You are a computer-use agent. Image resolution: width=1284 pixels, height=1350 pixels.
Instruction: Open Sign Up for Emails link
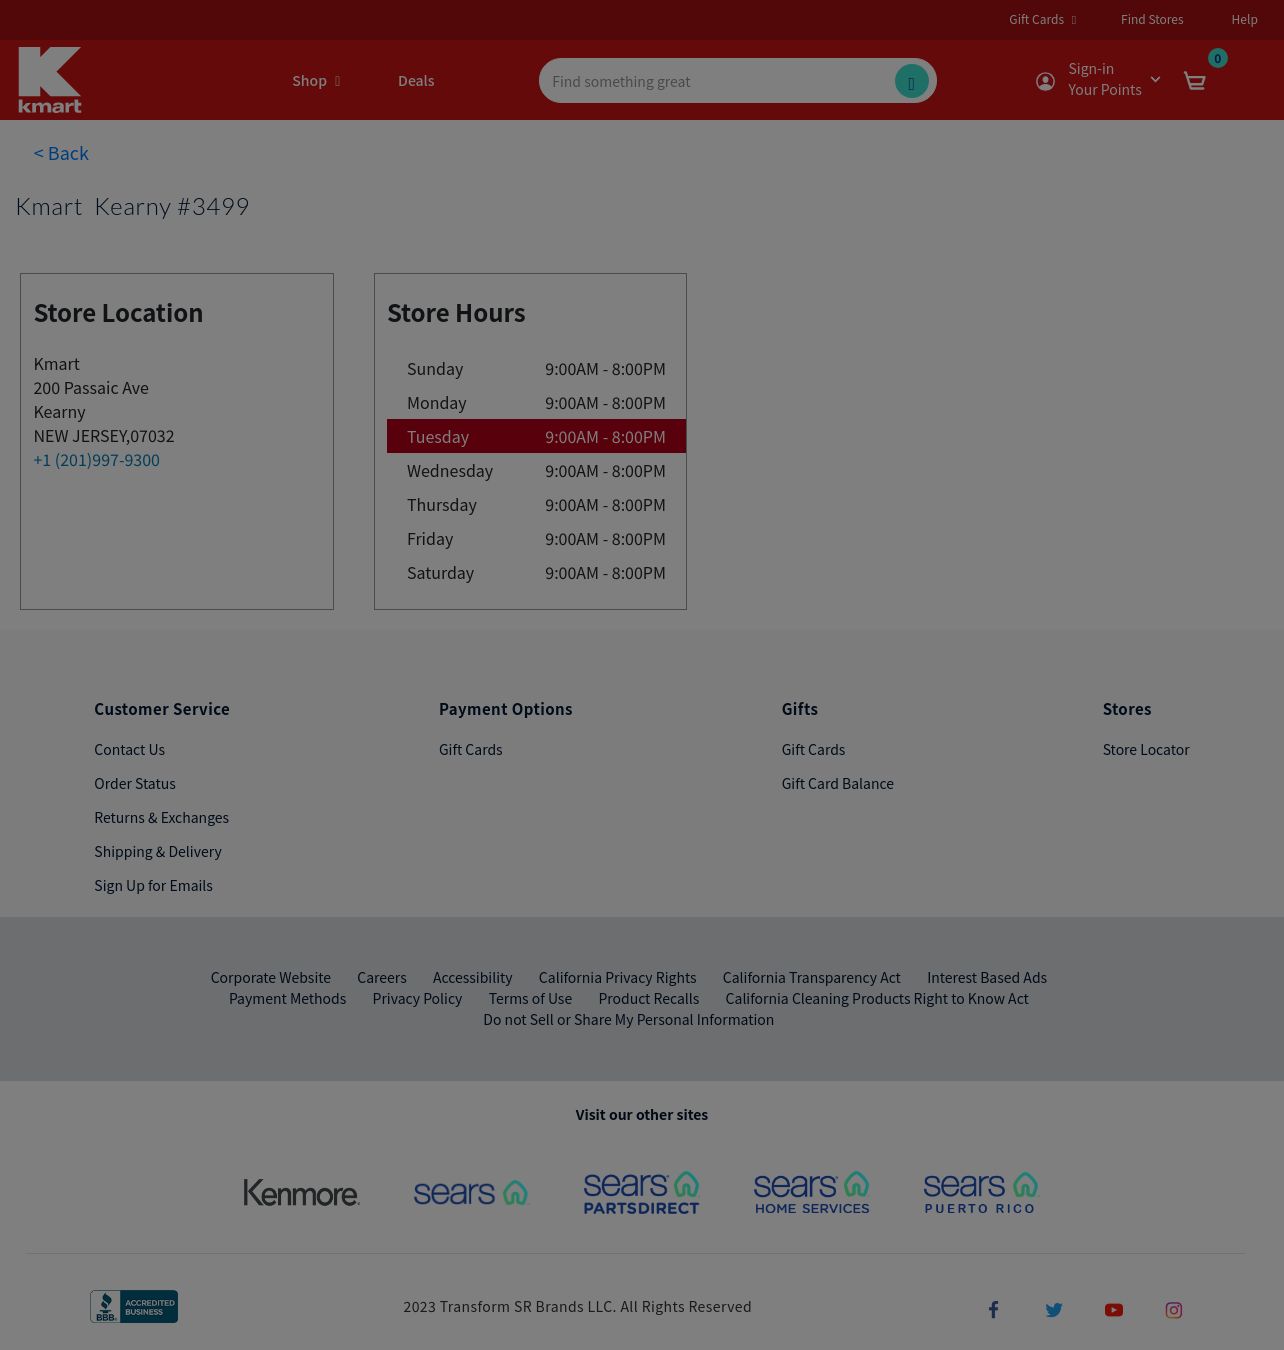tap(153, 885)
